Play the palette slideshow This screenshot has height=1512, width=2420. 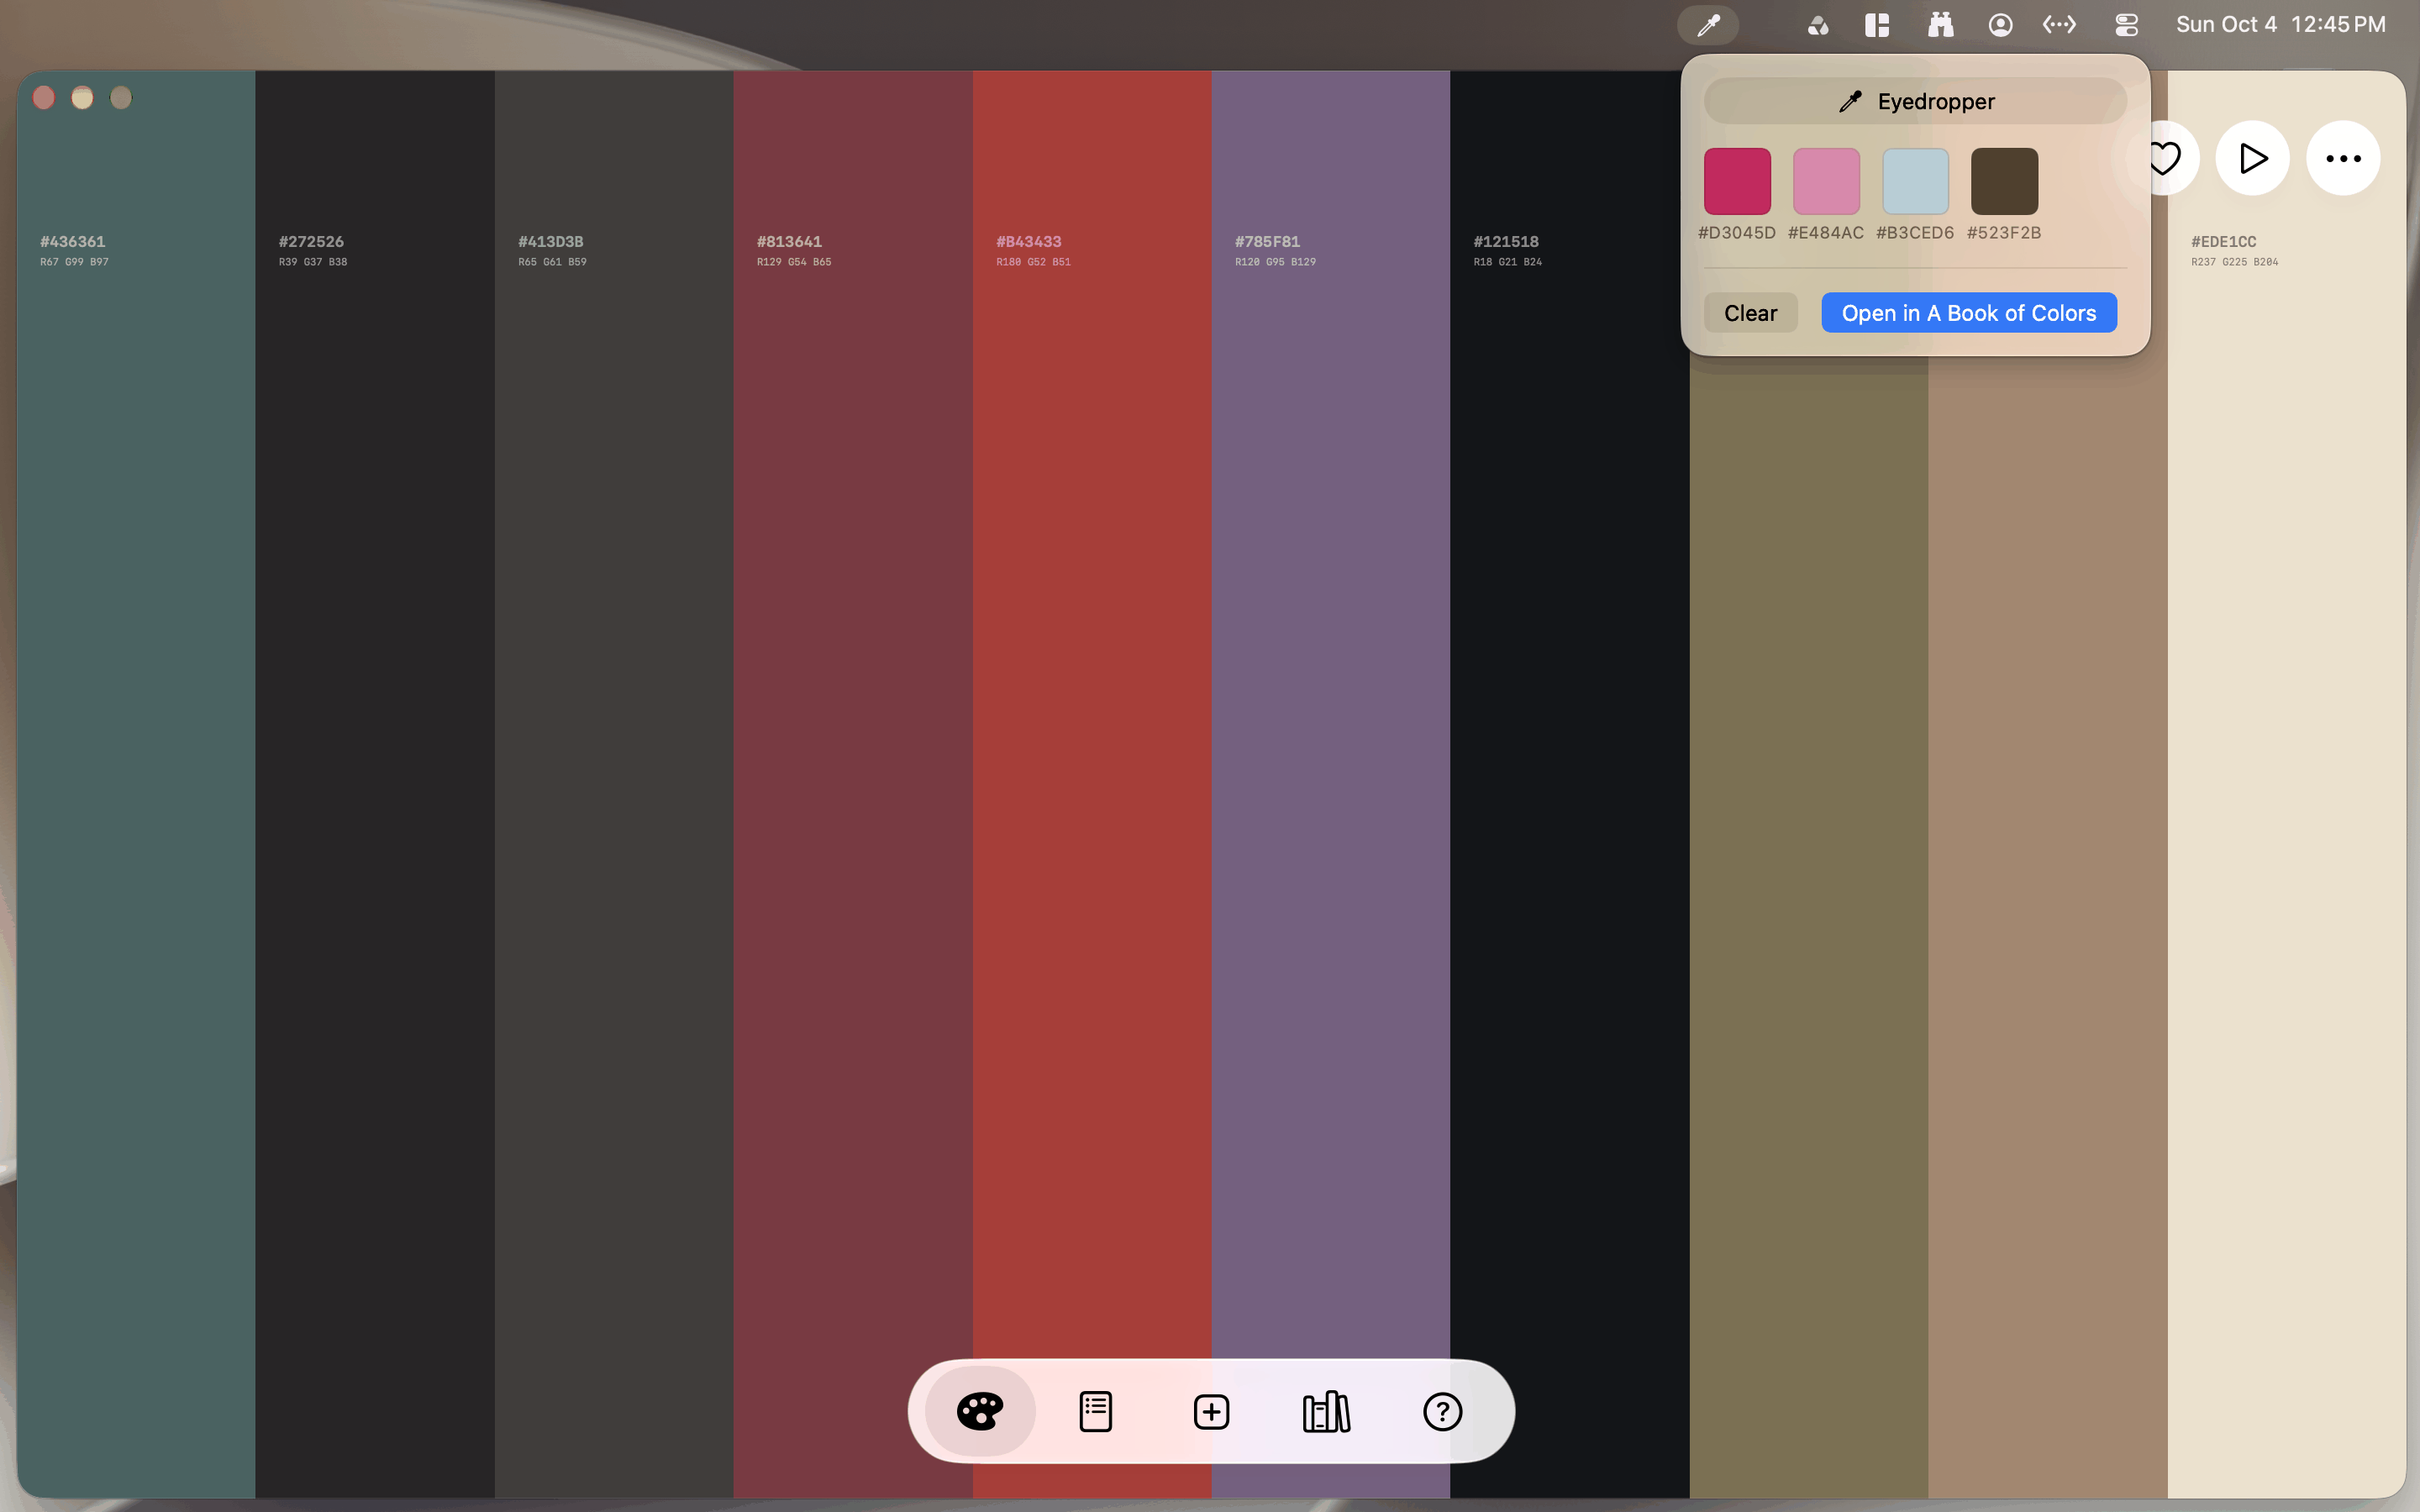[2252, 158]
